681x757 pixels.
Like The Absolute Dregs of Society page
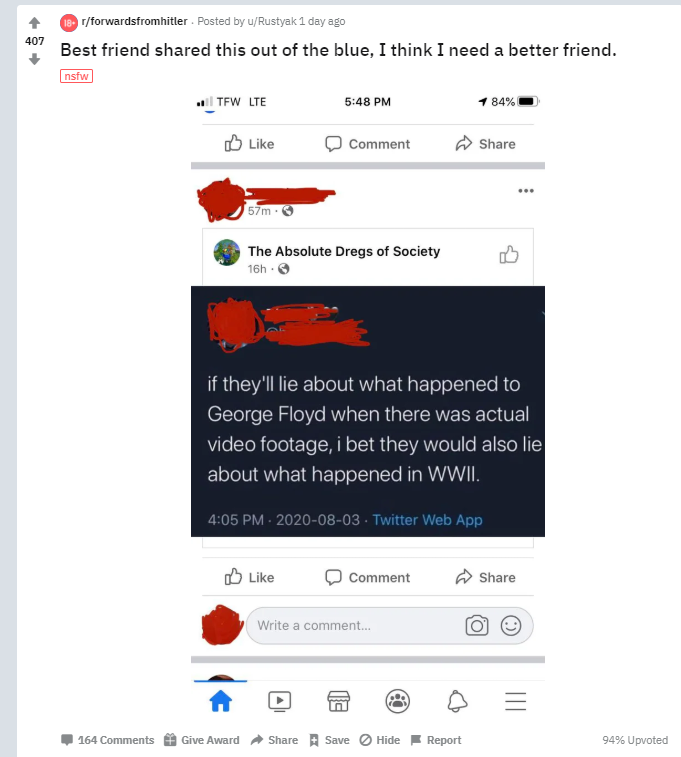tap(509, 254)
